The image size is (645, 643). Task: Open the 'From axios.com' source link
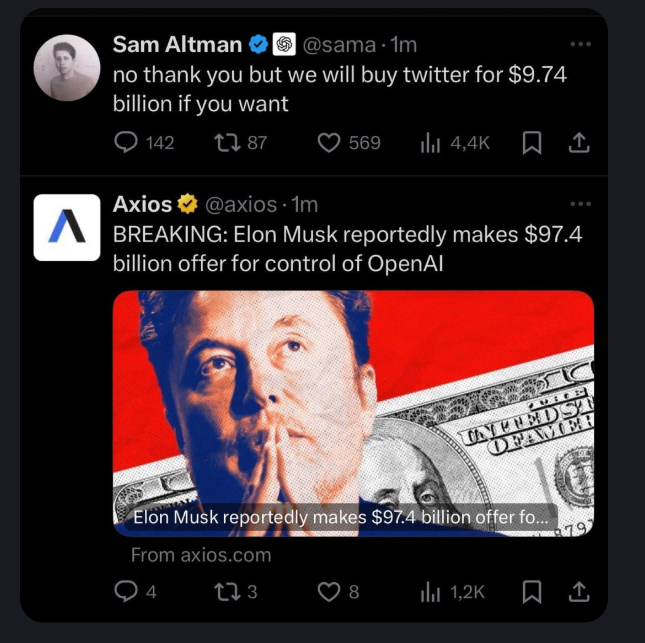click(200, 554)
